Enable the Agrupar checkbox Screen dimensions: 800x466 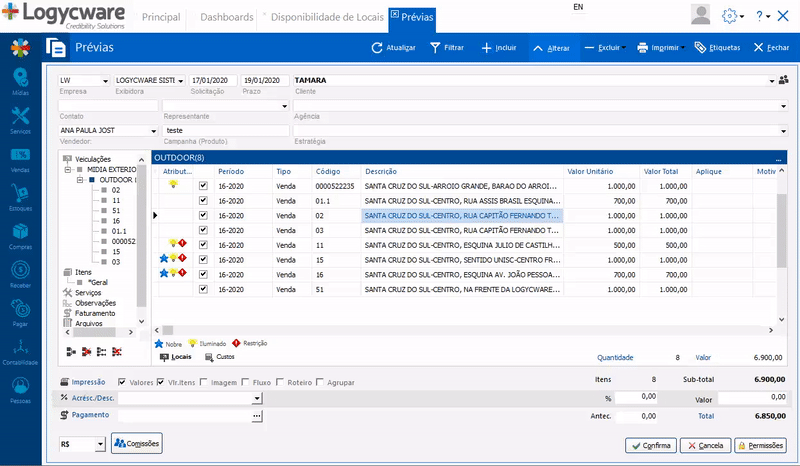coord(321,382)
